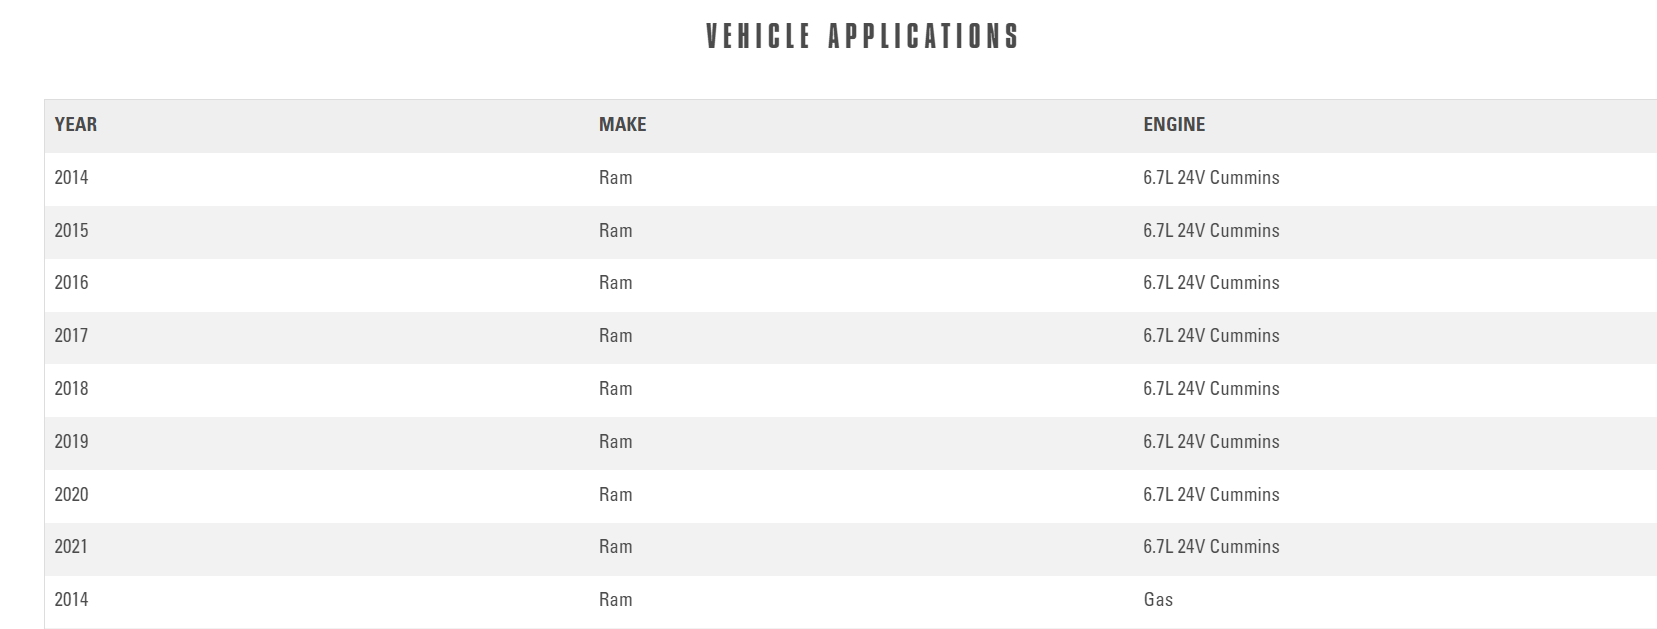
Task: Select Ram in the 2015 row
Action: [x=615, y=231]
